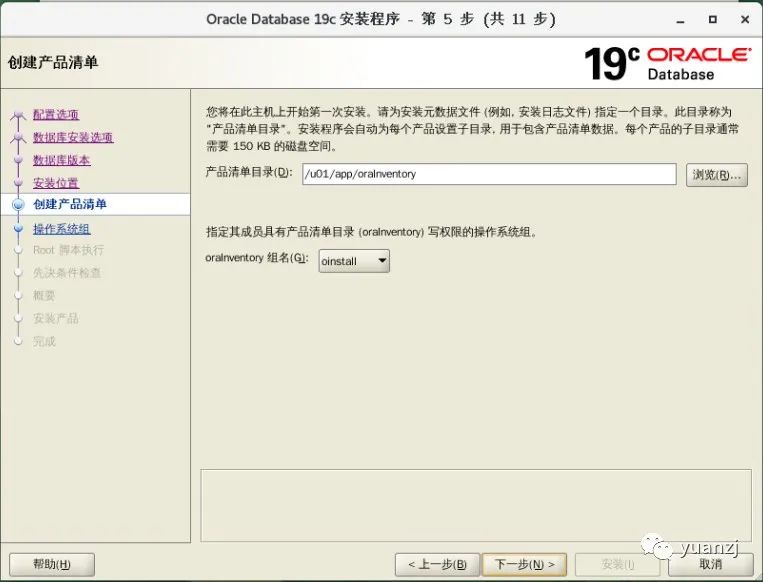The image size is (763, 582).
Task: Click the 产品清单目录 path input field
Action: pyautogui.click(x=489, y=174)
